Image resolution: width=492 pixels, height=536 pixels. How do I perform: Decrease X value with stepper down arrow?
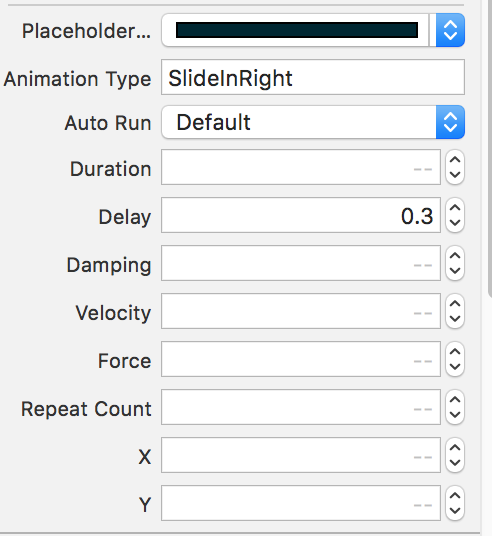455,463
